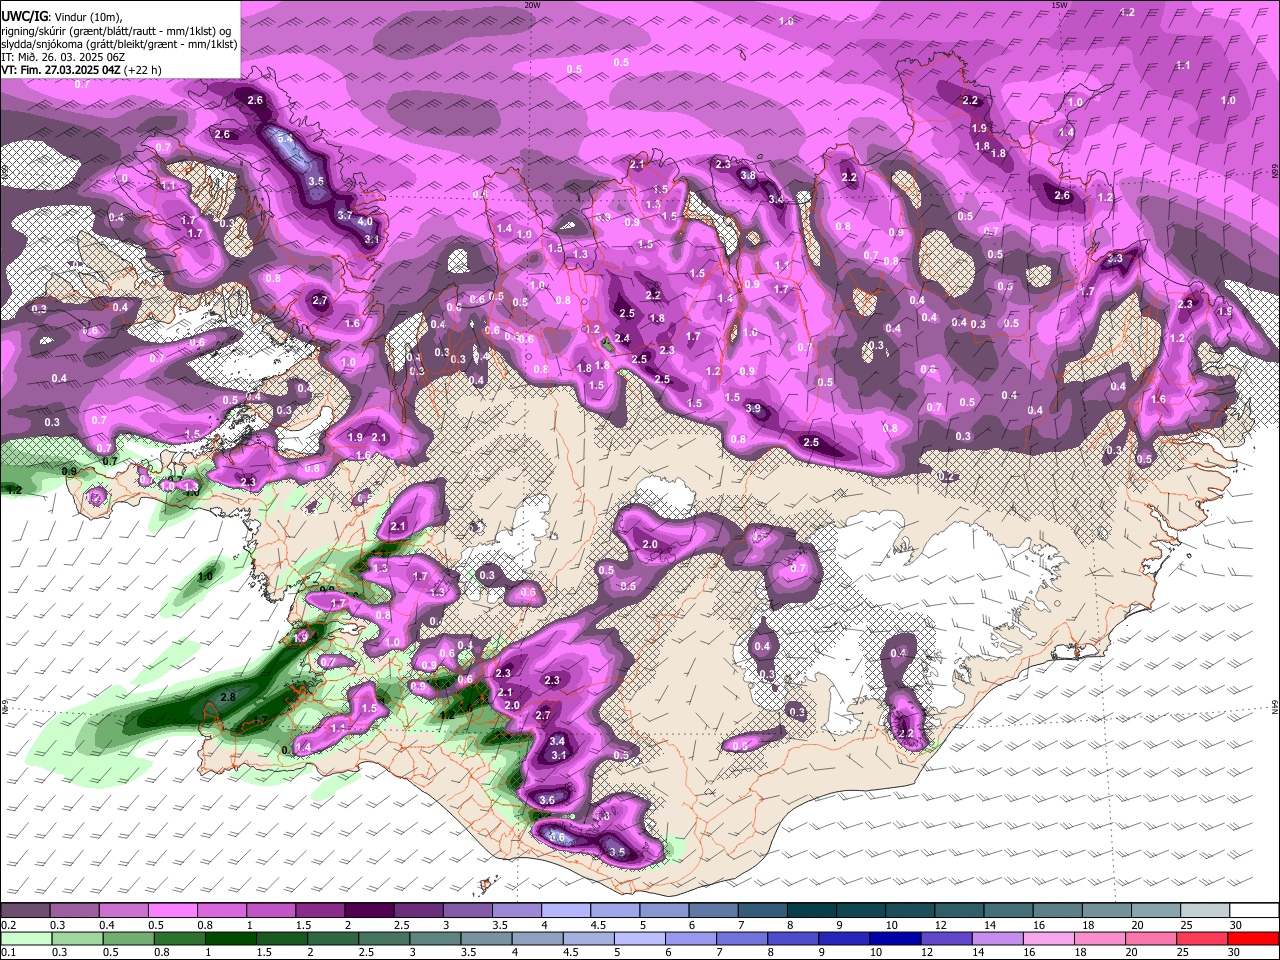Pick the 1 dark green swatch in lower legend

coord(230,939)
